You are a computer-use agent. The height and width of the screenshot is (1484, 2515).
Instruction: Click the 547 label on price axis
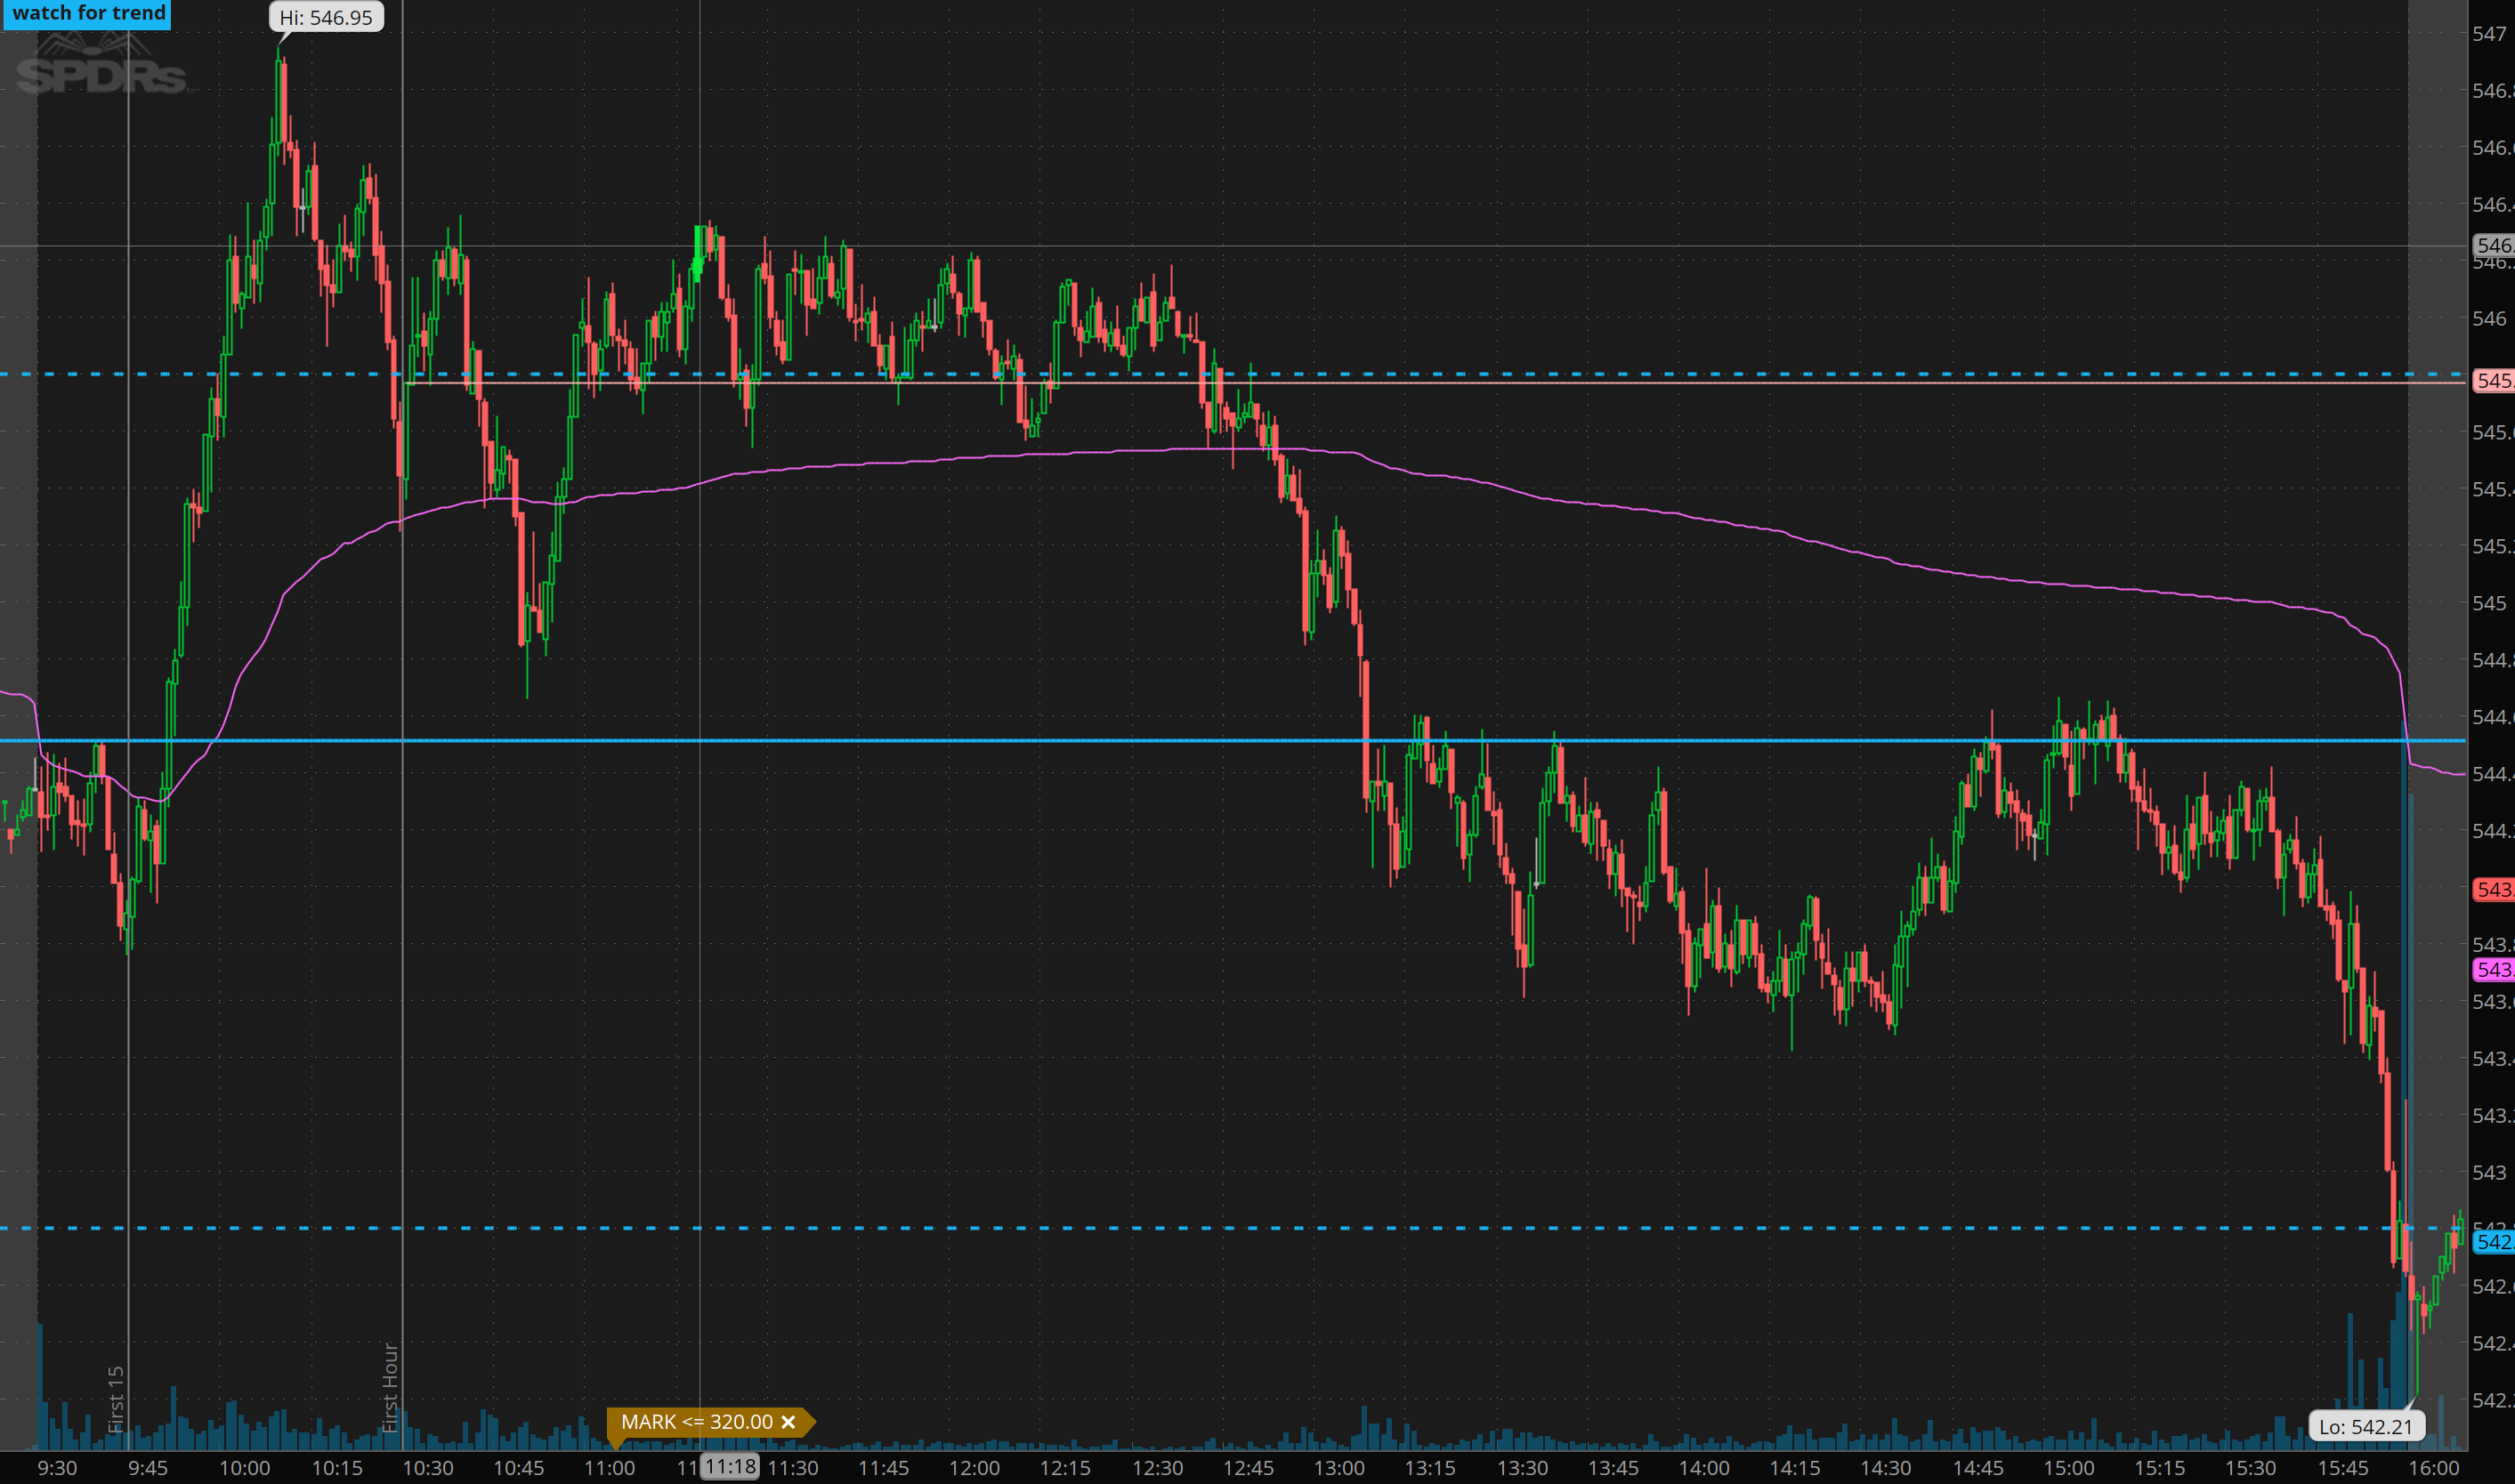coord(2489,34)
